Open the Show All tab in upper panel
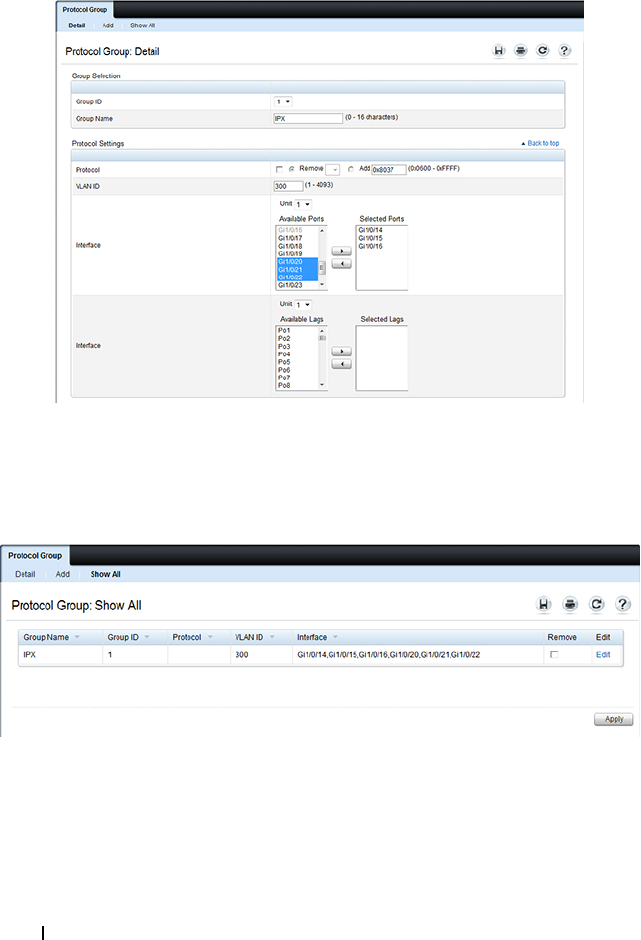This screenshot has width=641, height=940. [143, 26]
